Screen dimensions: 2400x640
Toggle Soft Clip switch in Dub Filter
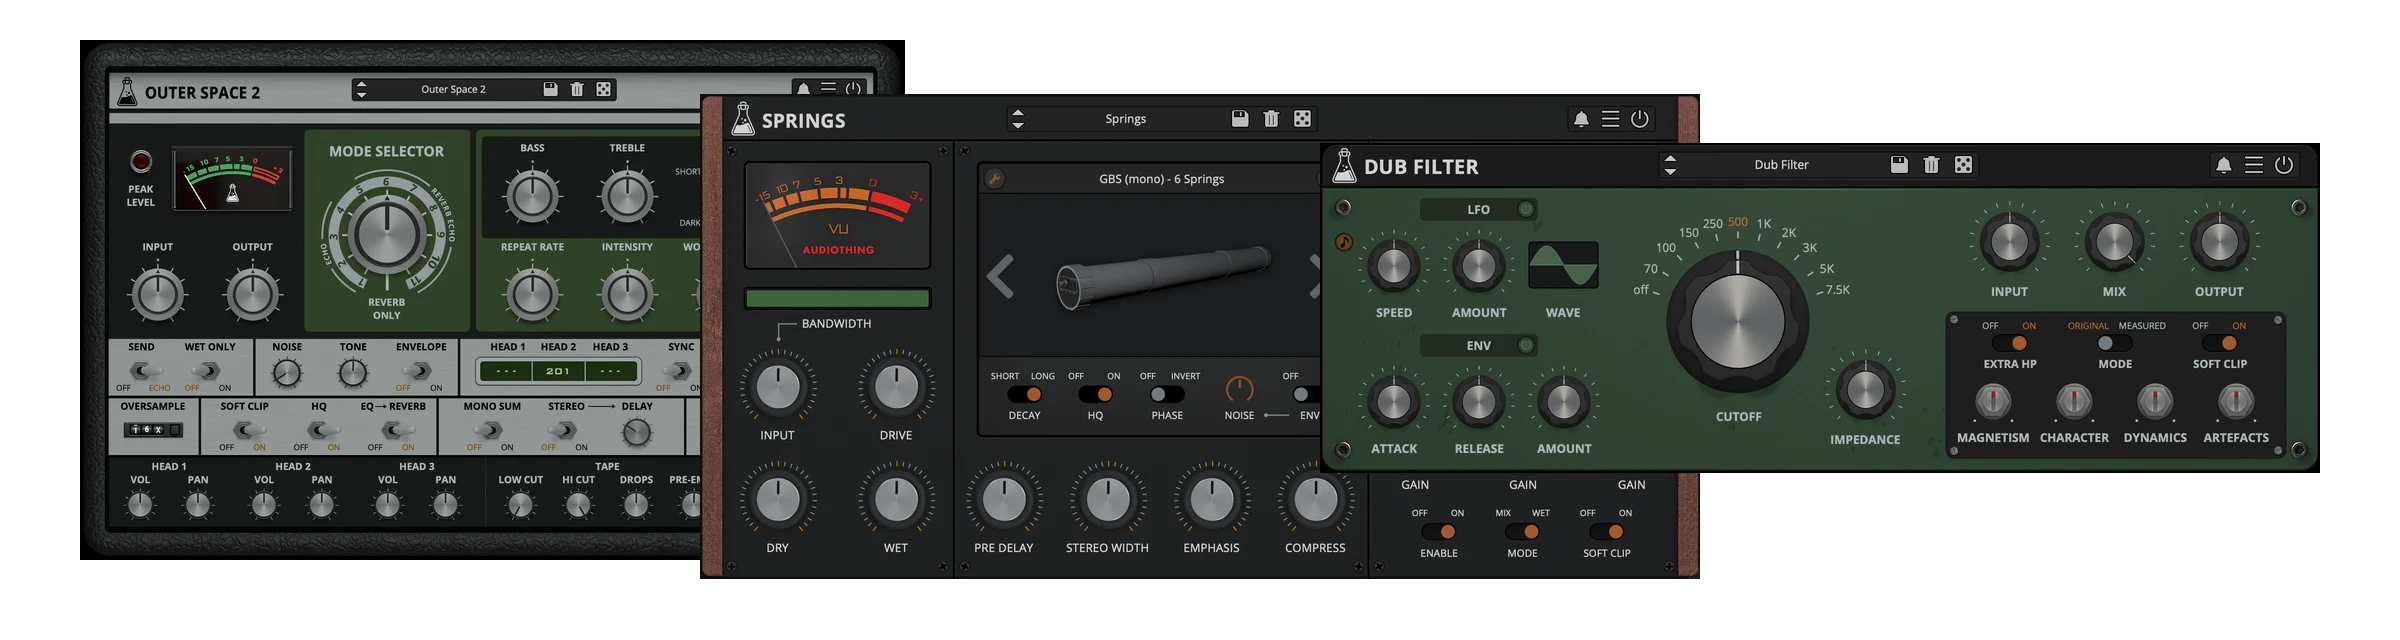pos(2219,343)
